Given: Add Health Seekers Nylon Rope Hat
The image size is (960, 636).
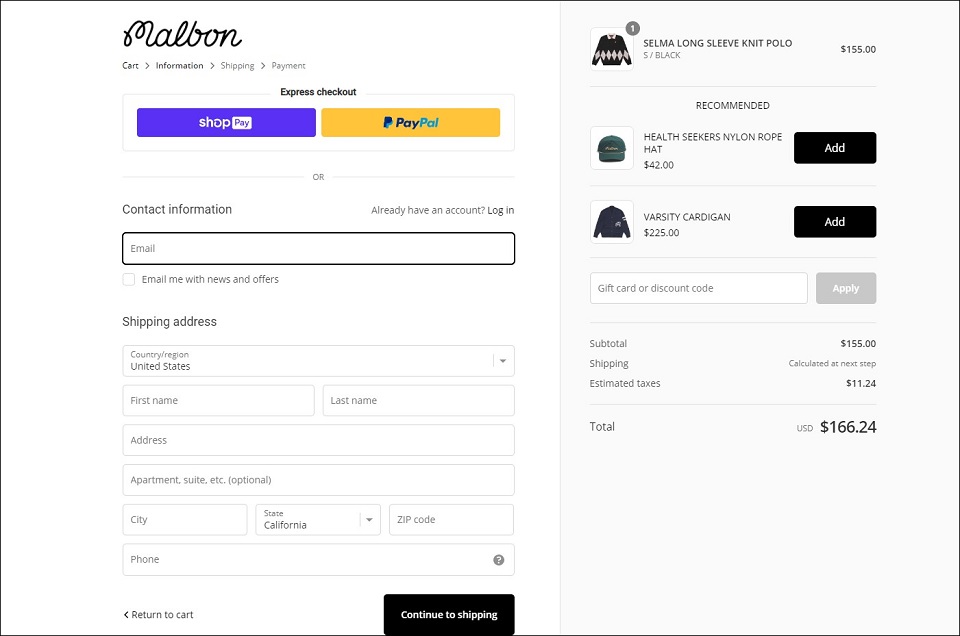Looking at the screenshot, I should click(x=834, y=148).
